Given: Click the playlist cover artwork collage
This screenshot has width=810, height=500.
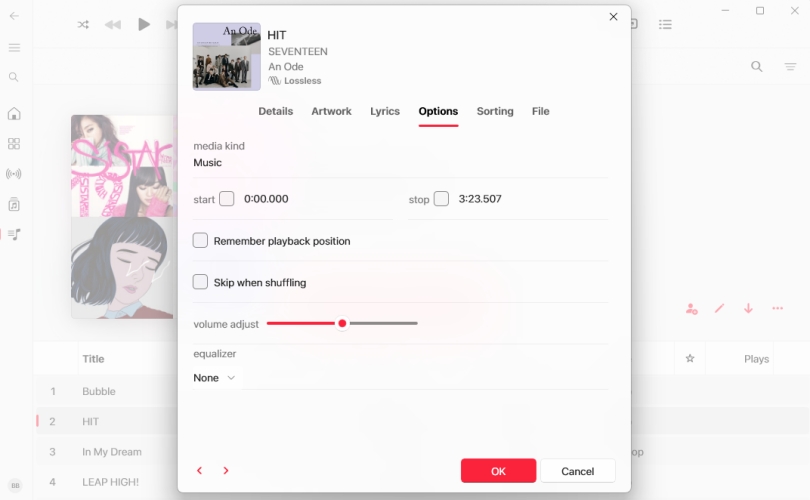Looking at the screenshot, I should coord(124,216).
